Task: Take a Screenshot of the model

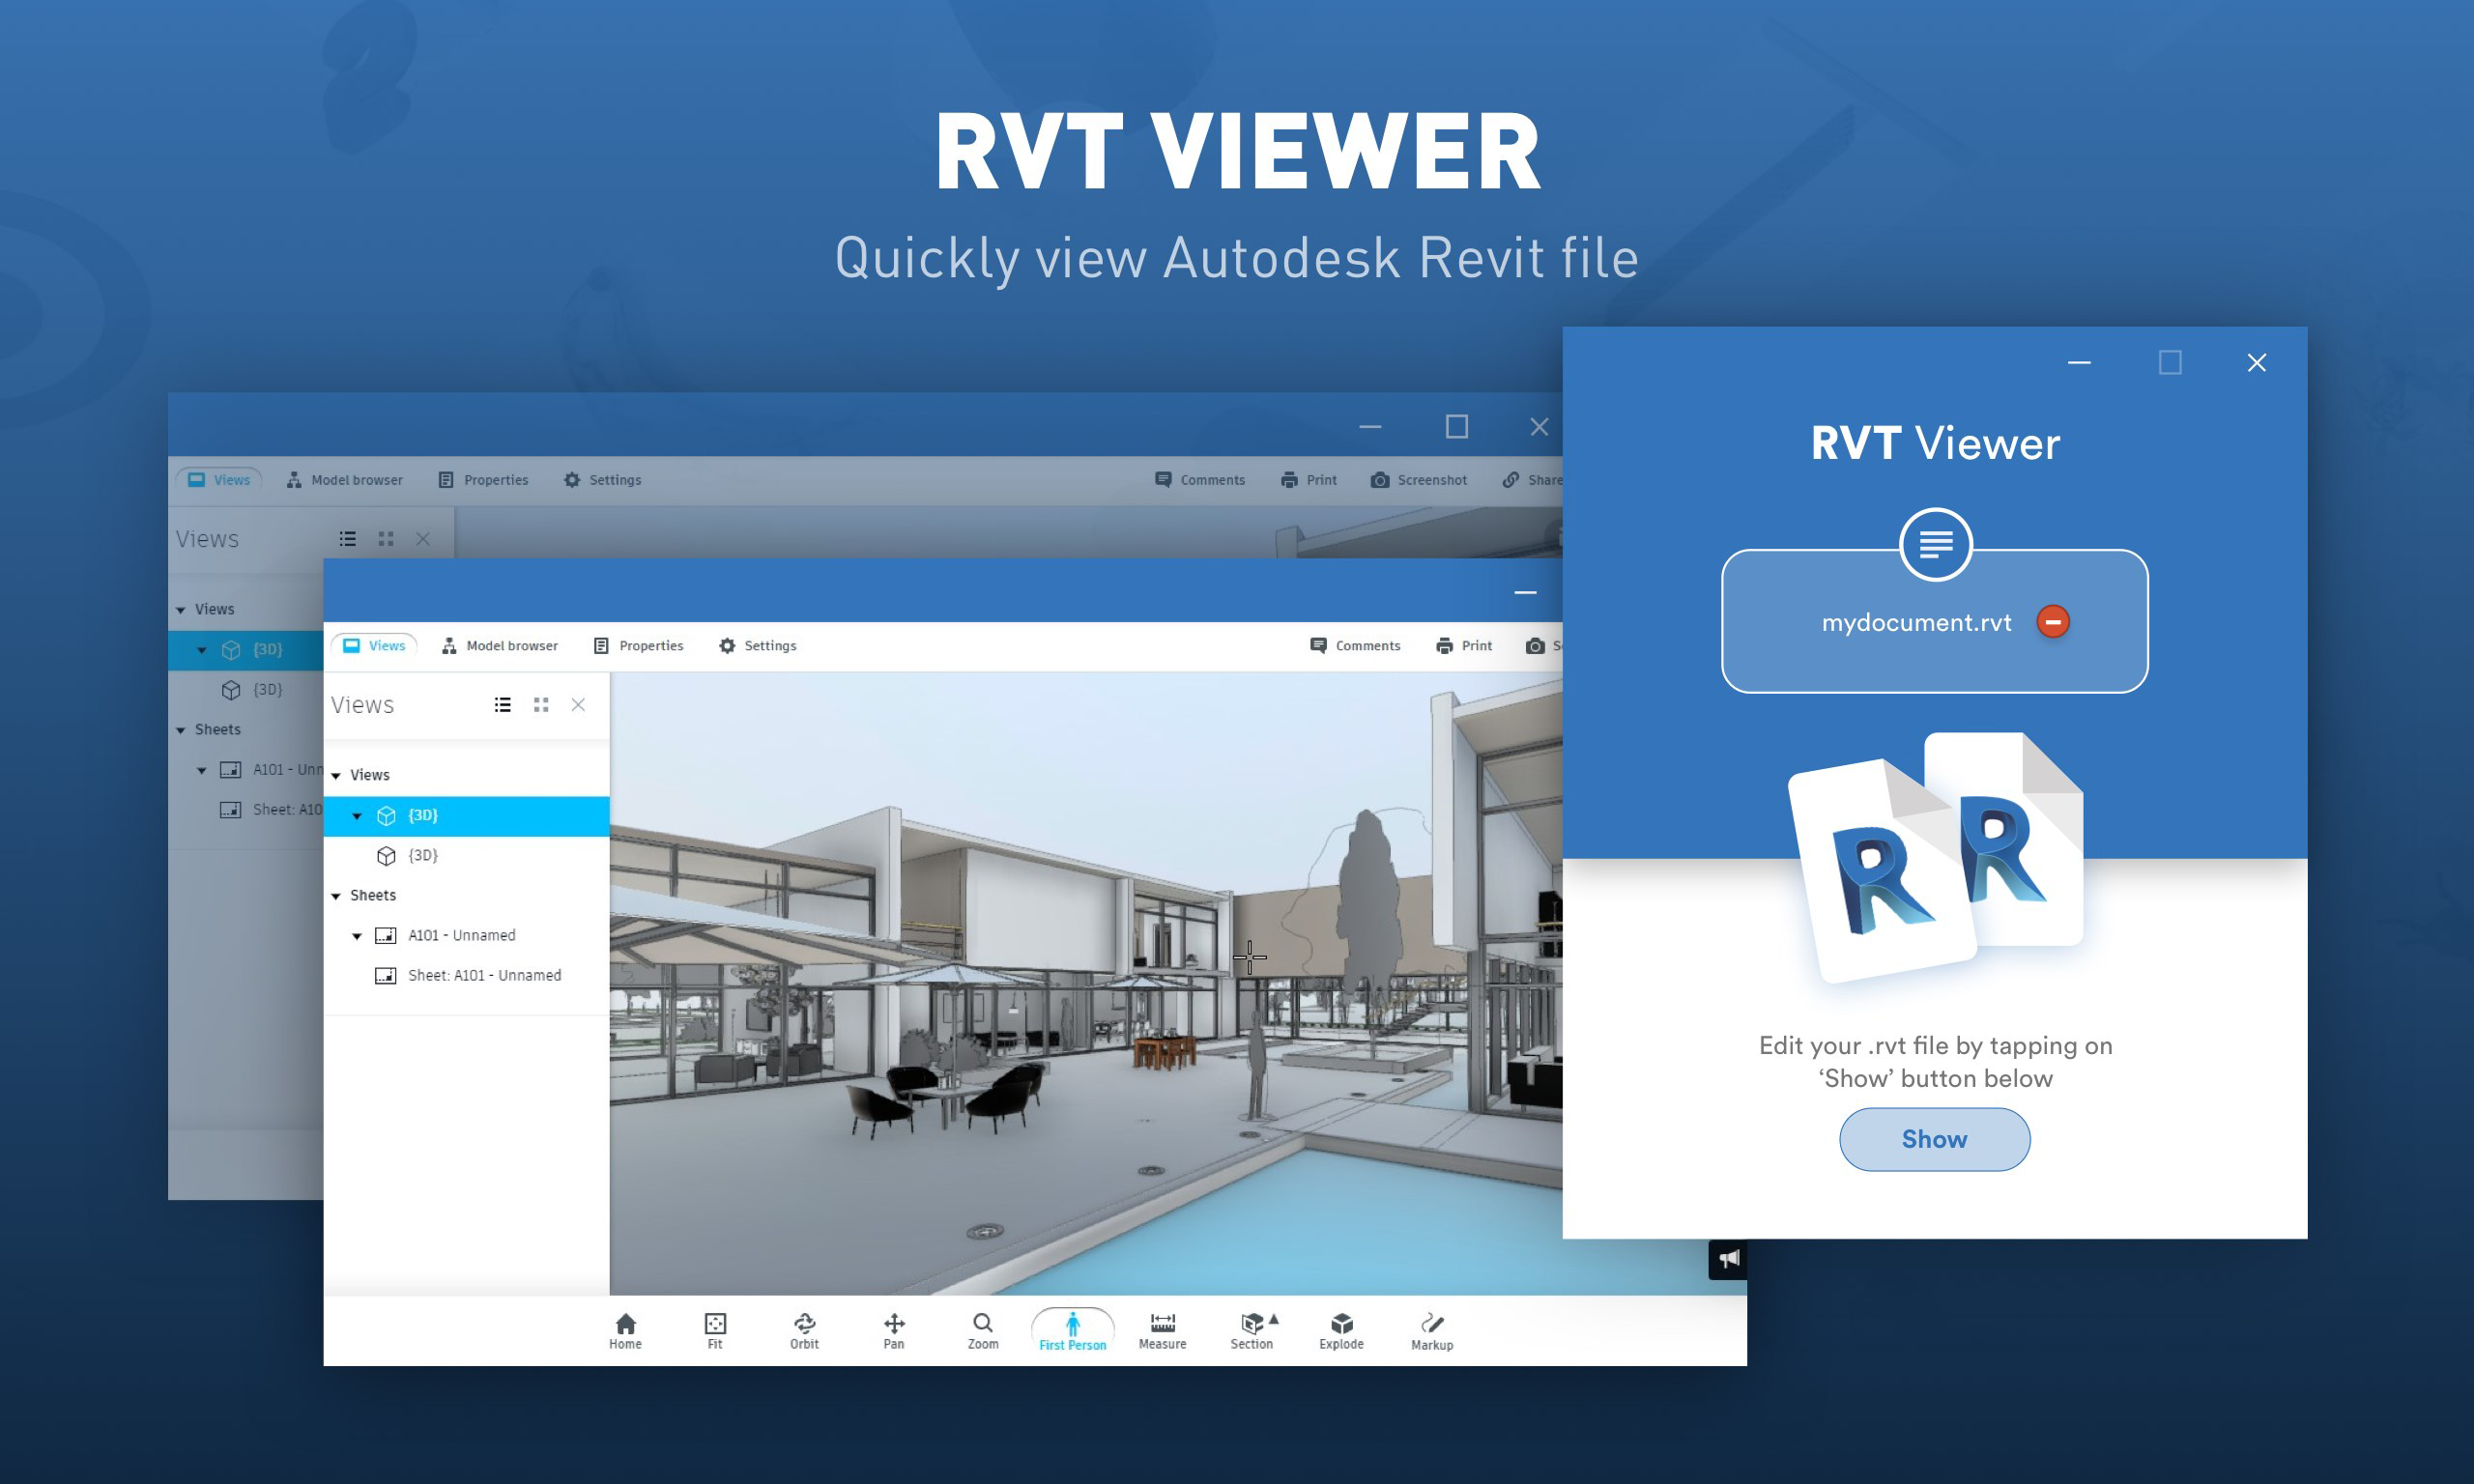Action: point(1419,479)
